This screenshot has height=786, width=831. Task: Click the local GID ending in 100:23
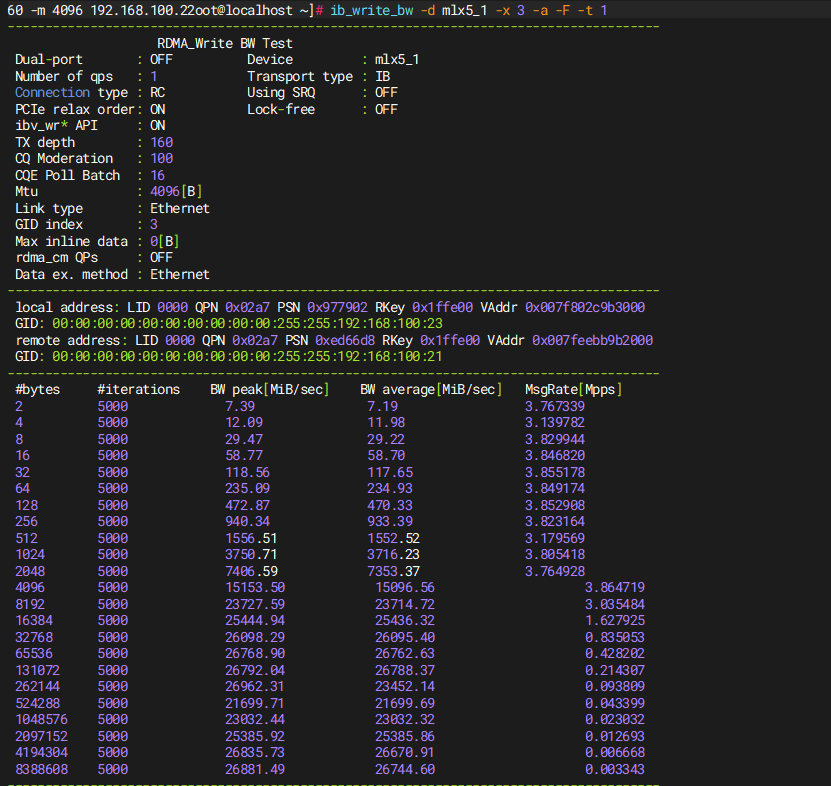pos(246,324)
